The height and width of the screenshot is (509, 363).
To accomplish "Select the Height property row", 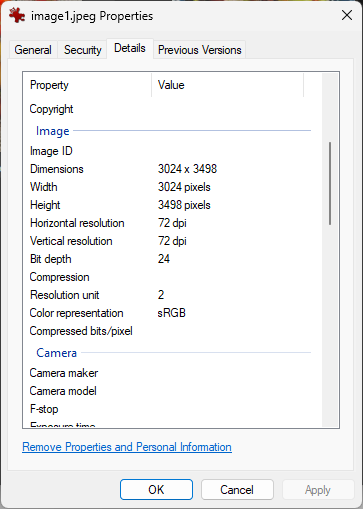I will 170,205.
